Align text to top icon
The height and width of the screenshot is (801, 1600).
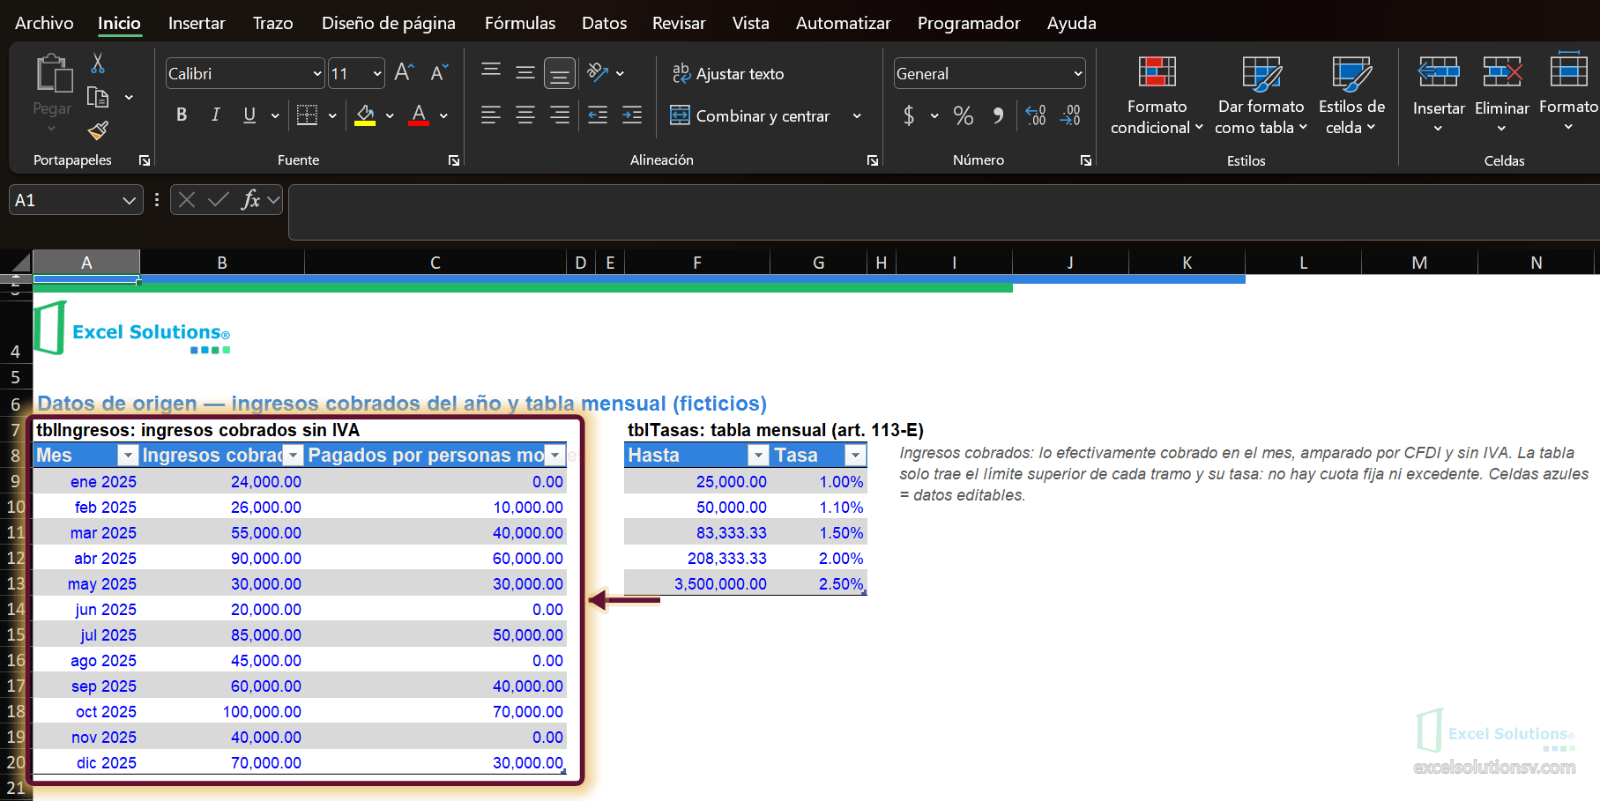(x=491, y=72)
